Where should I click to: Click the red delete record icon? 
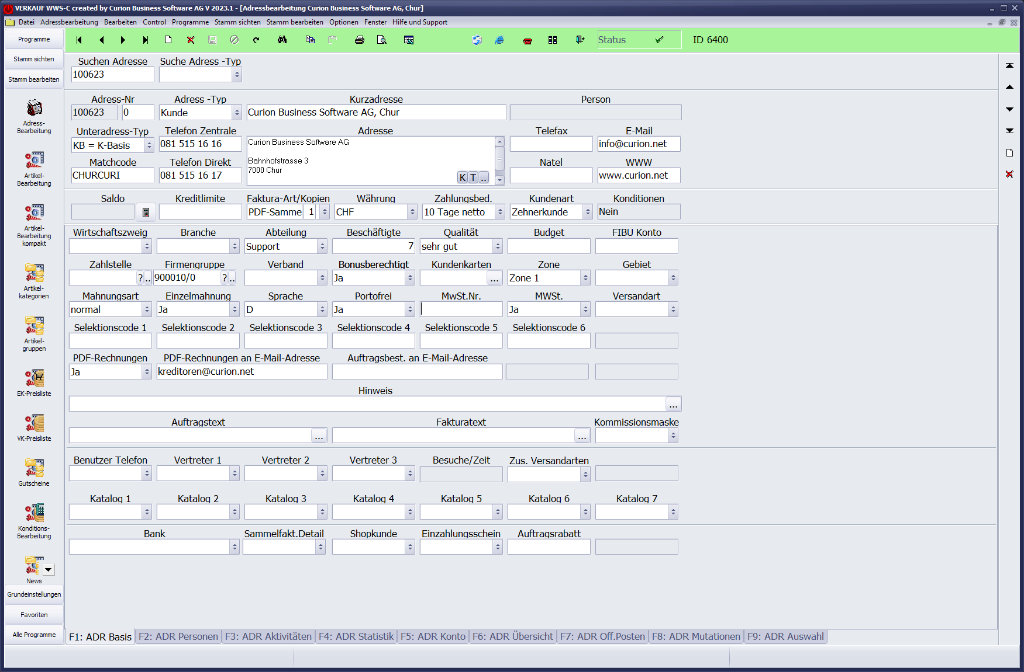click(190, 40)
